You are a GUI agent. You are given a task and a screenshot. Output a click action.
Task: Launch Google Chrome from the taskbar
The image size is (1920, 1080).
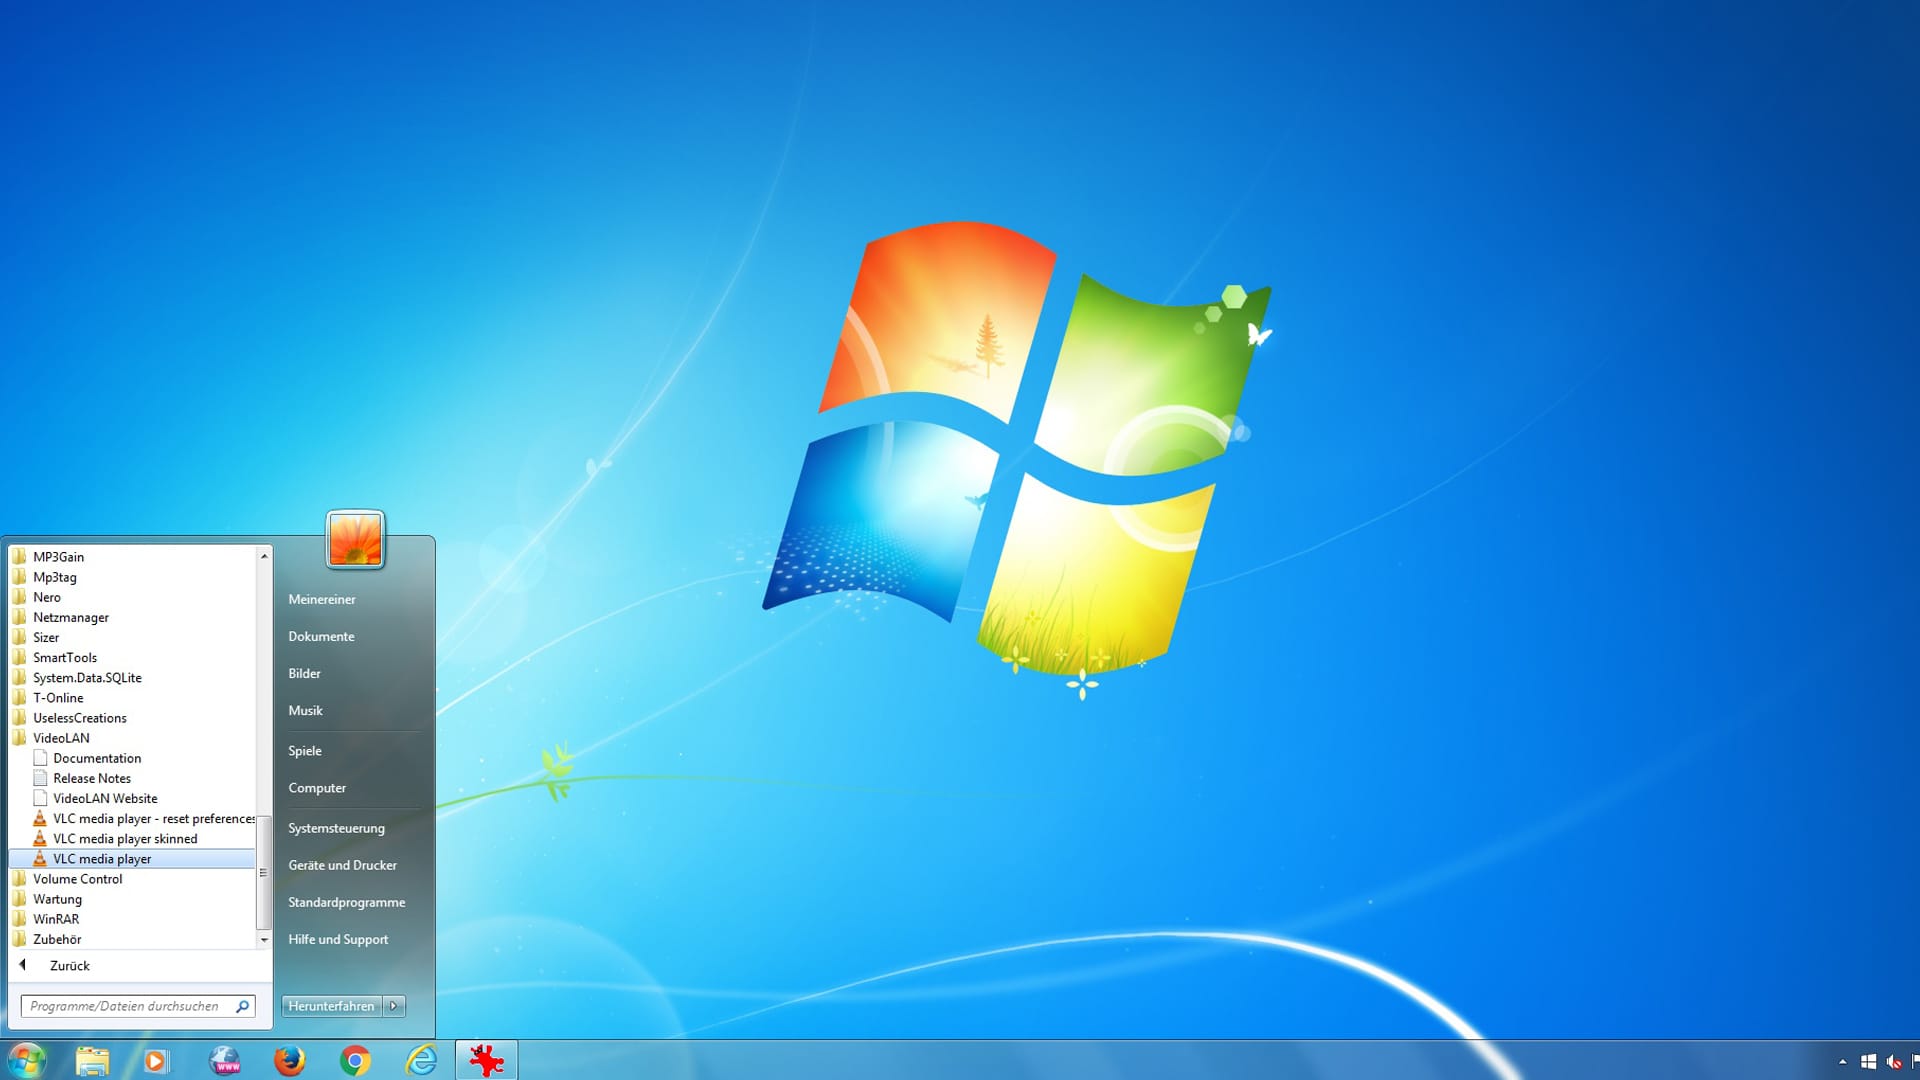[355, 1060]
